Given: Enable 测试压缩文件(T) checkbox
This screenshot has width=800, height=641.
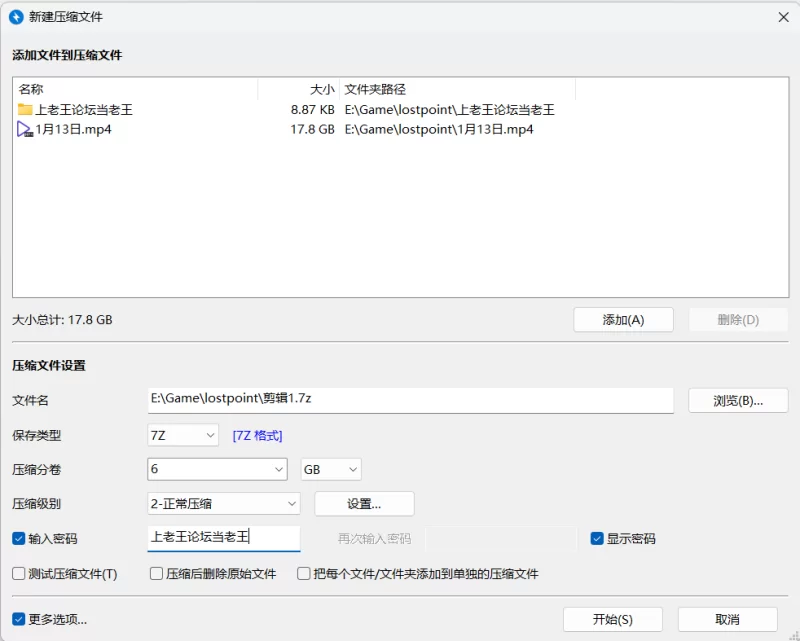Looking at the screenshot, I should coord(19,574).
